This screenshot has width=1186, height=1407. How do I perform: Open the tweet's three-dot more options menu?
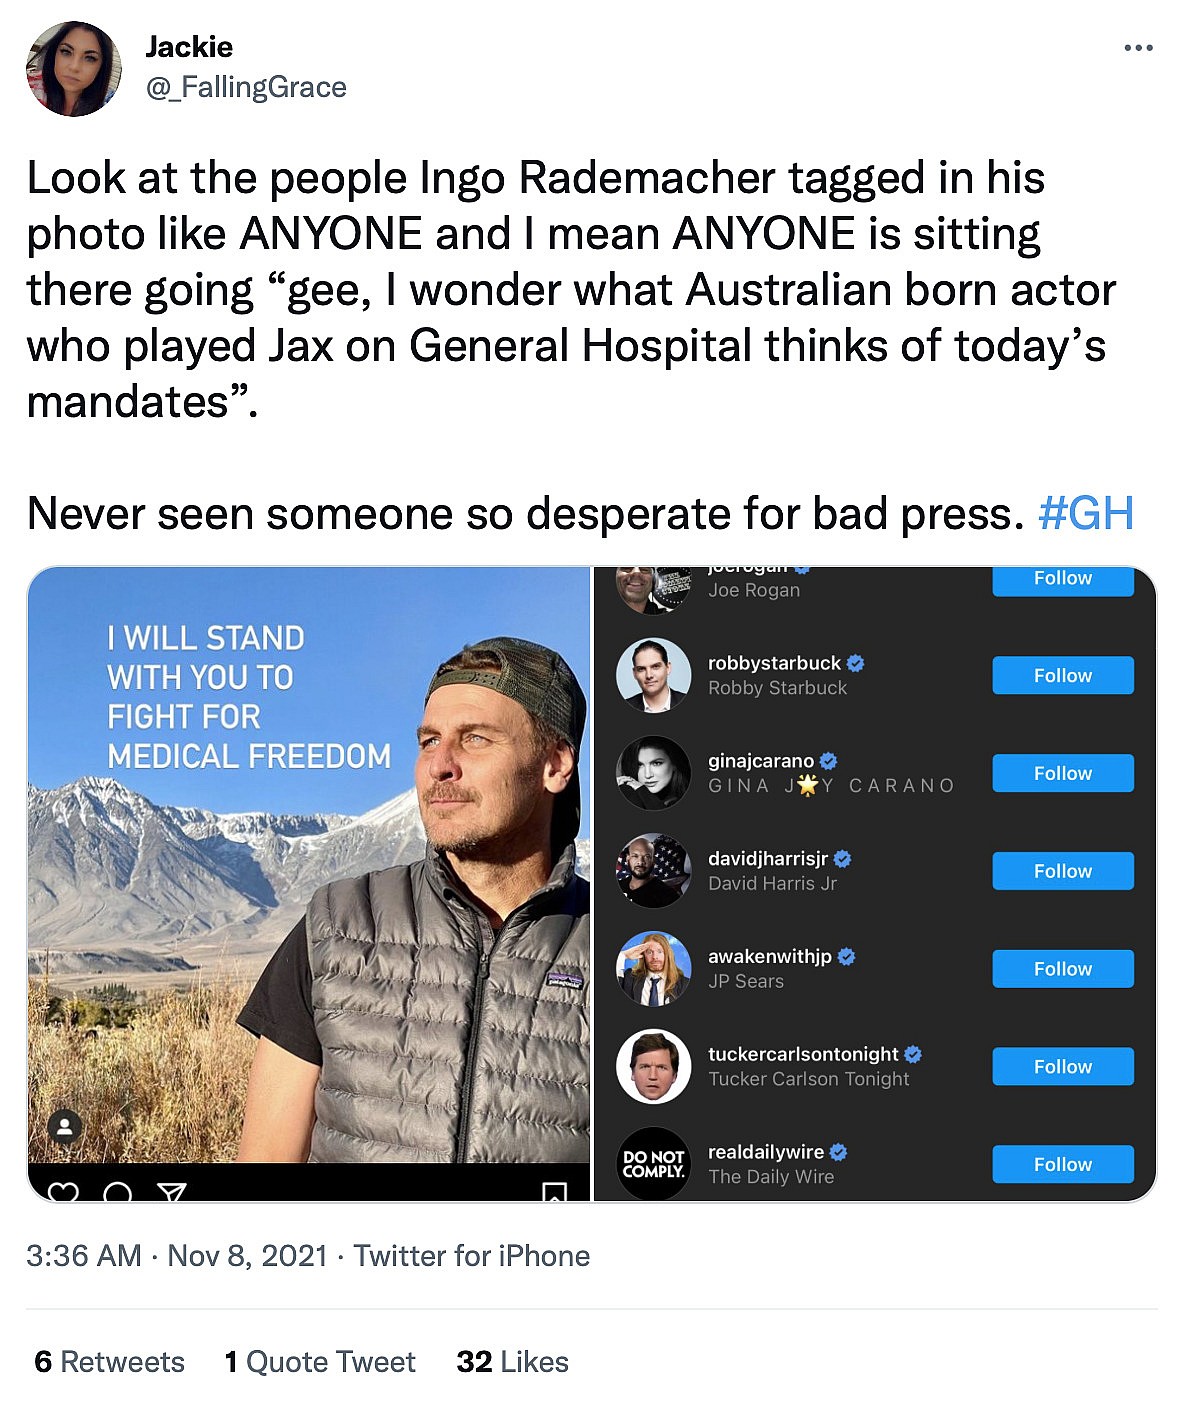coord(1137,48)
